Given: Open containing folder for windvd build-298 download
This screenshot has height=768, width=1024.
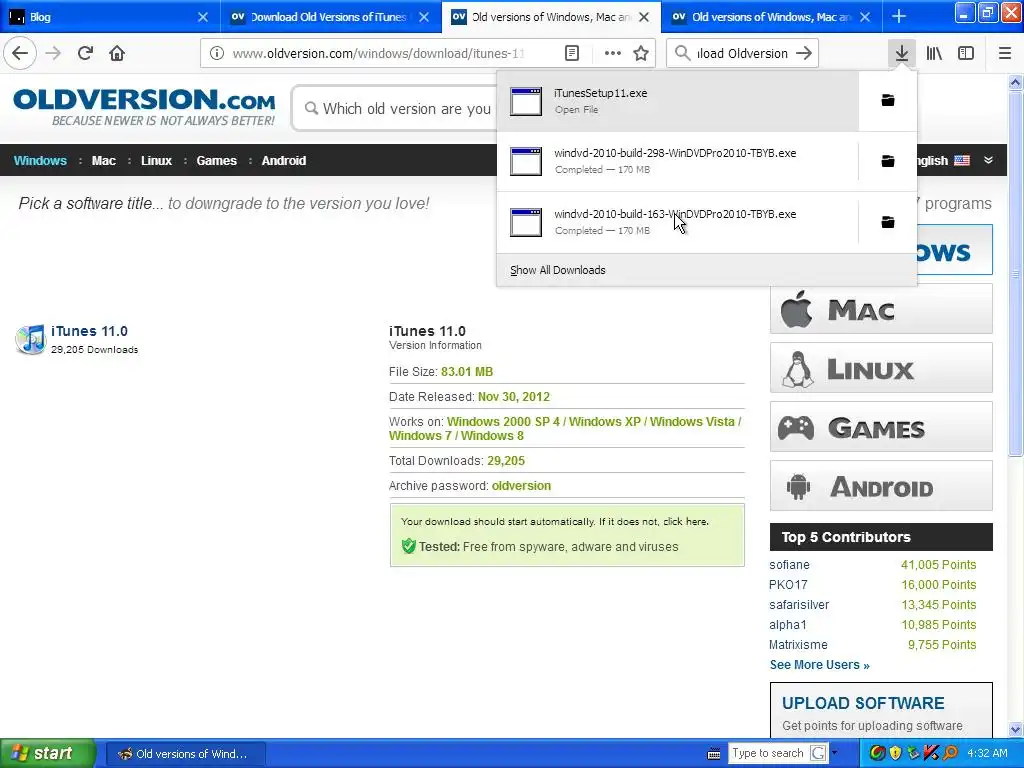Looking at the screenshot, I should pyautogui.click(x=888, y=161).
